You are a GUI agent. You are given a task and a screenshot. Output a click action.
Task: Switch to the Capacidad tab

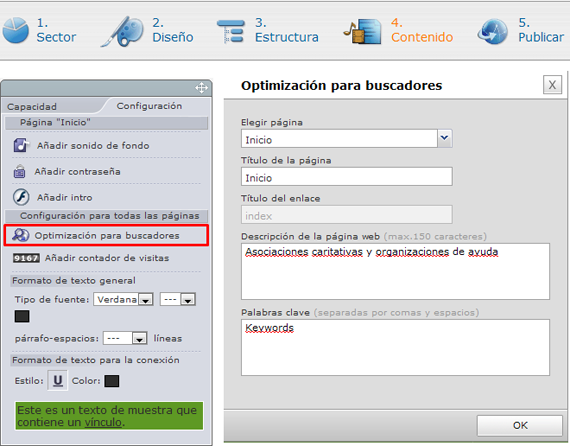pos(32,107)
